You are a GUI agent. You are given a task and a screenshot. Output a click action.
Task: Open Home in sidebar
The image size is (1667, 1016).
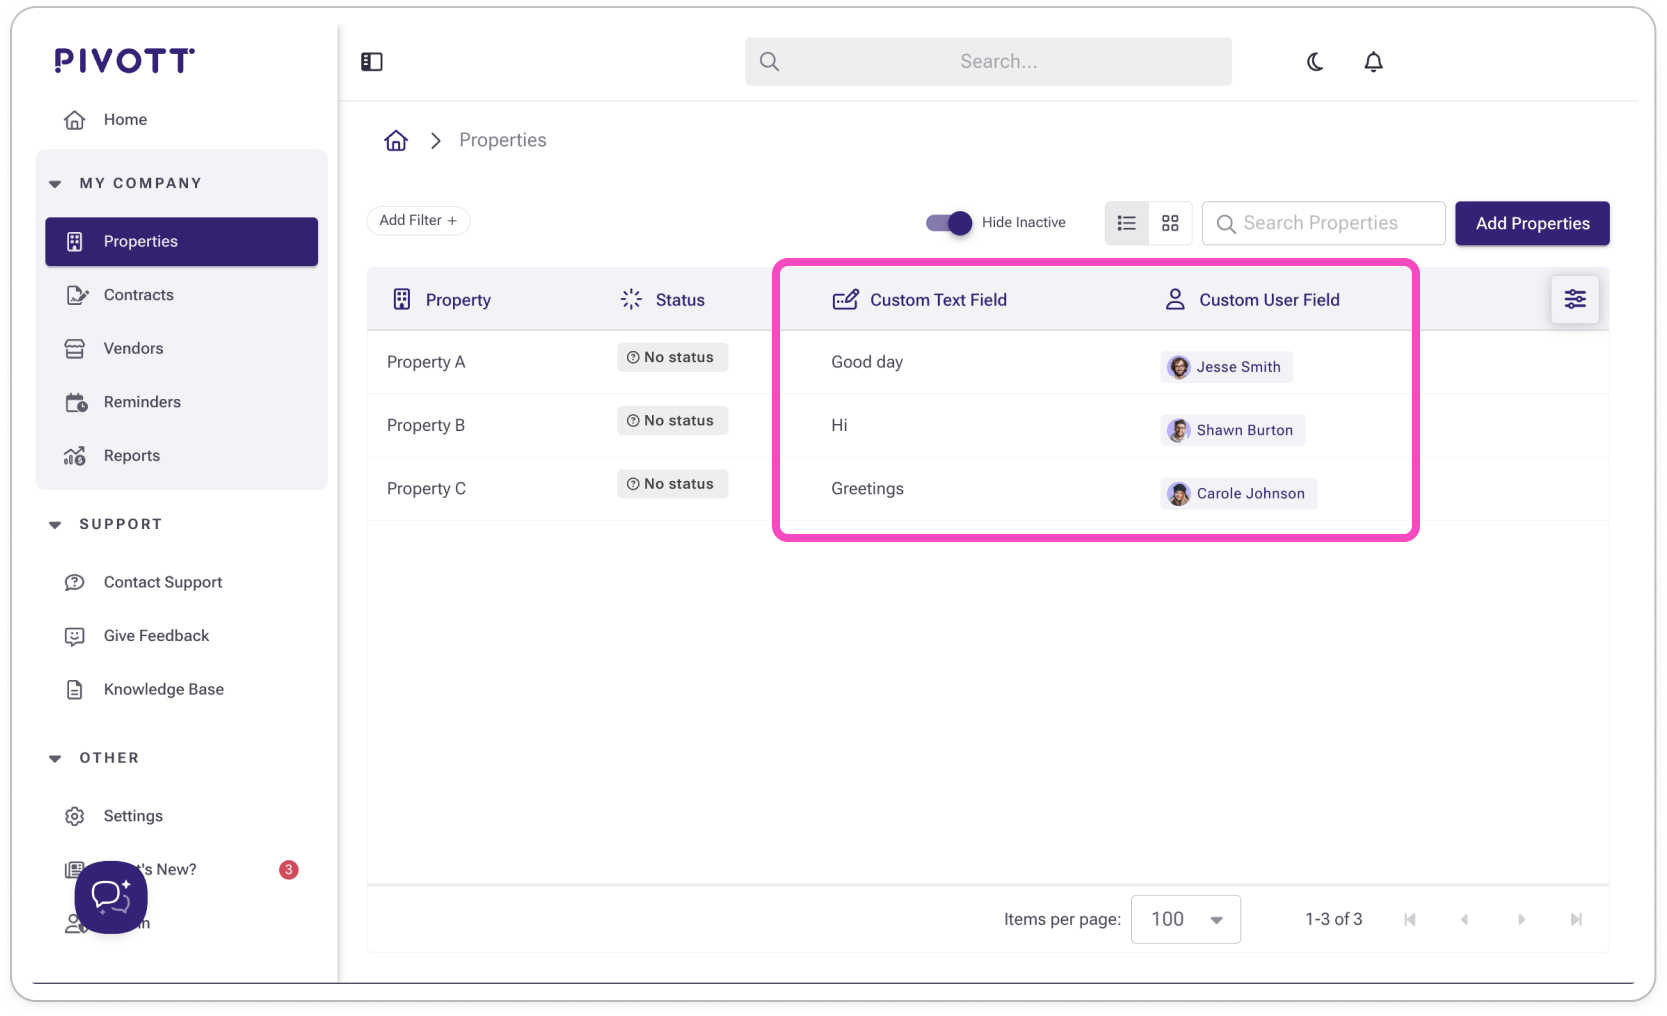coord(182,120)
